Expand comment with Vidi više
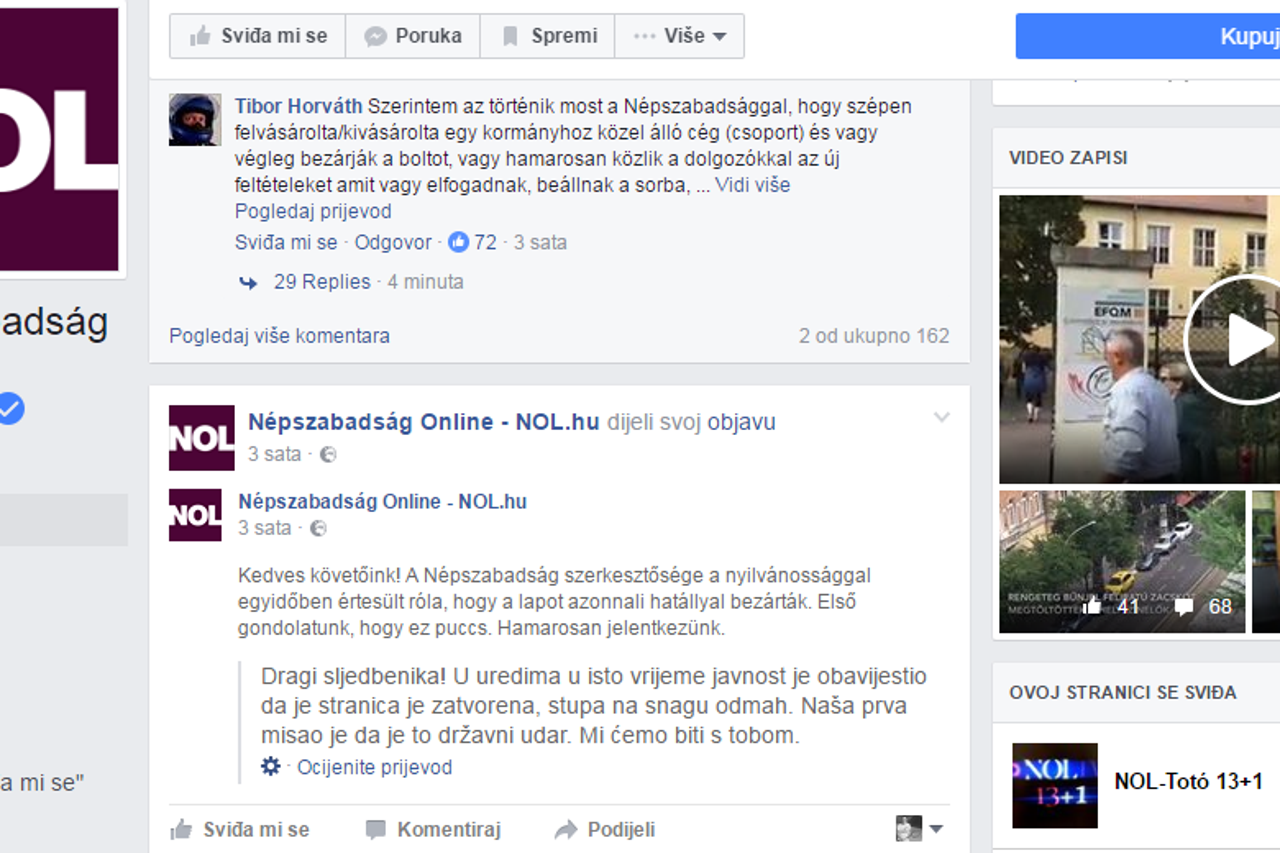The height and width of the screenshot is (853, 1280). pyautogui.click(x=752, y=185)
